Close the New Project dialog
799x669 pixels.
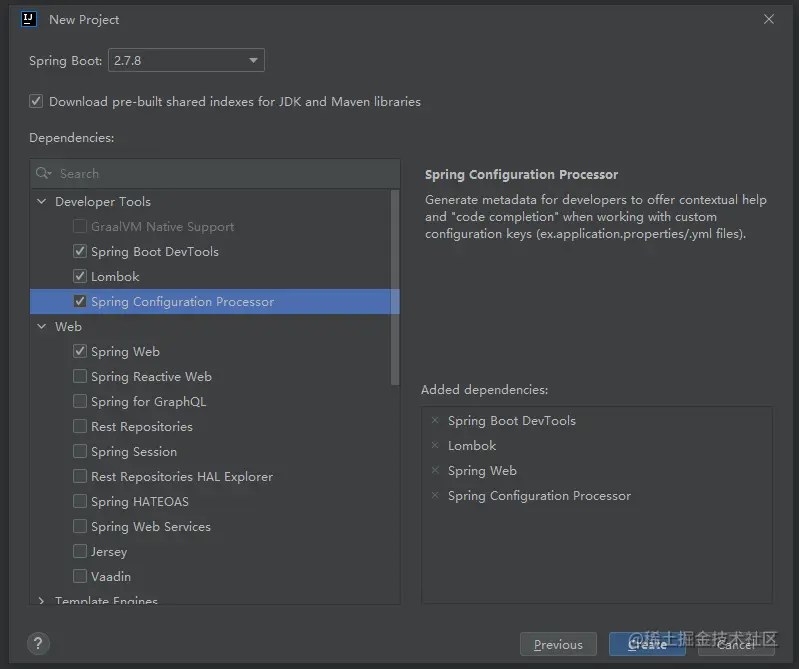[x=769, y=19]
